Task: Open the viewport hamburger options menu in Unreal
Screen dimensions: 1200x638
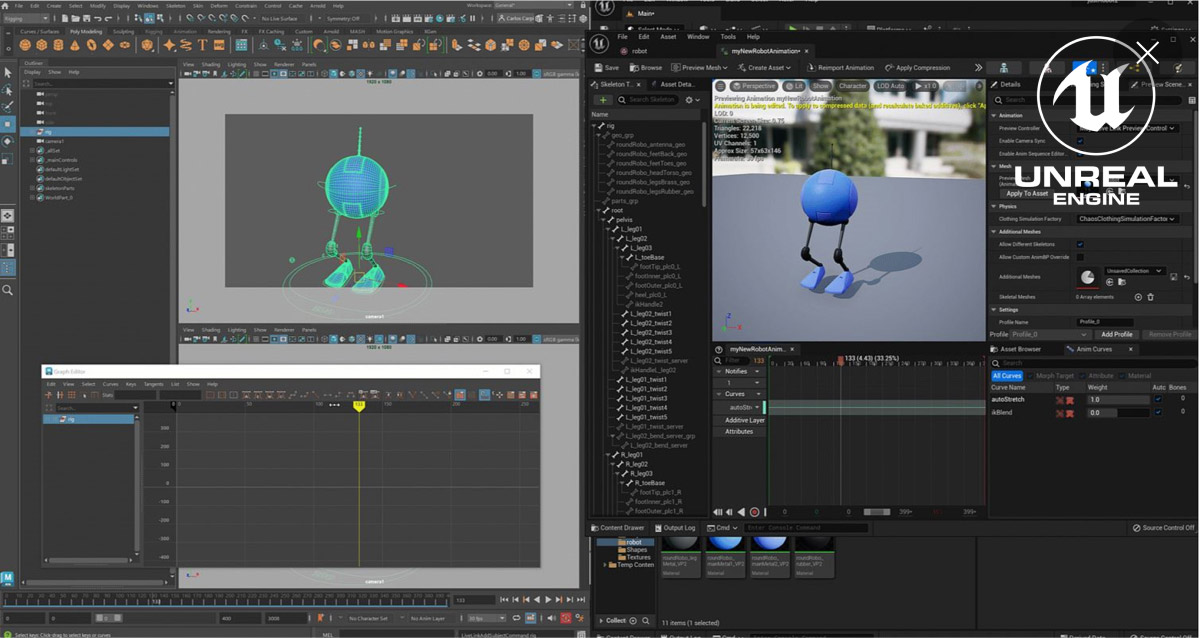Action: (x=721, y=86)
